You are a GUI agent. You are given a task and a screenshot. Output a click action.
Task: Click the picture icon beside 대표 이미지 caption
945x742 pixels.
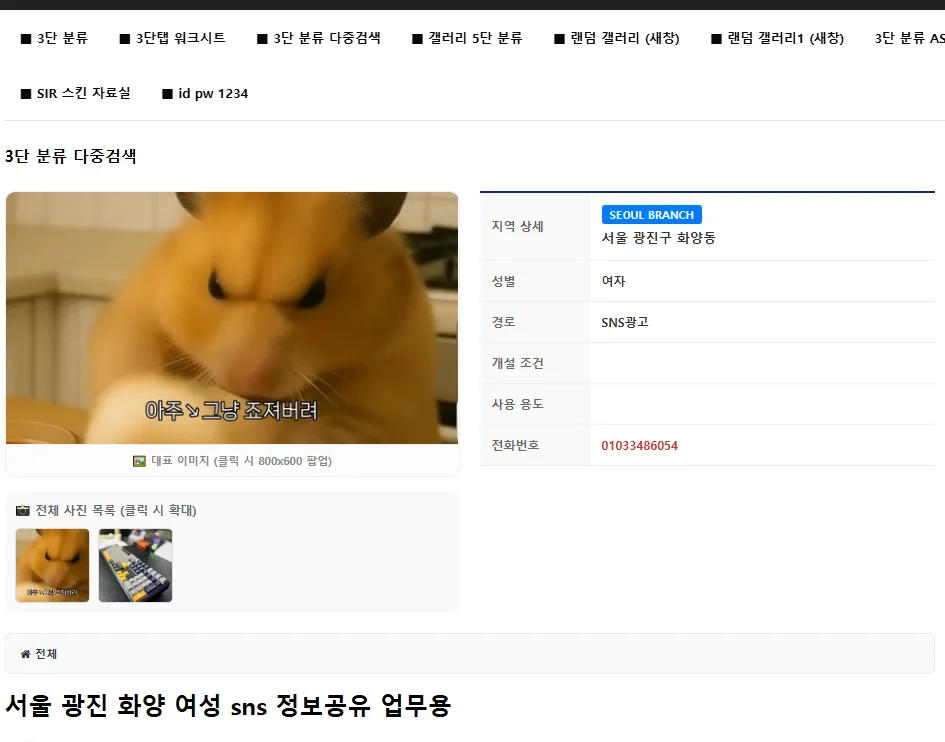pos(139,461)
